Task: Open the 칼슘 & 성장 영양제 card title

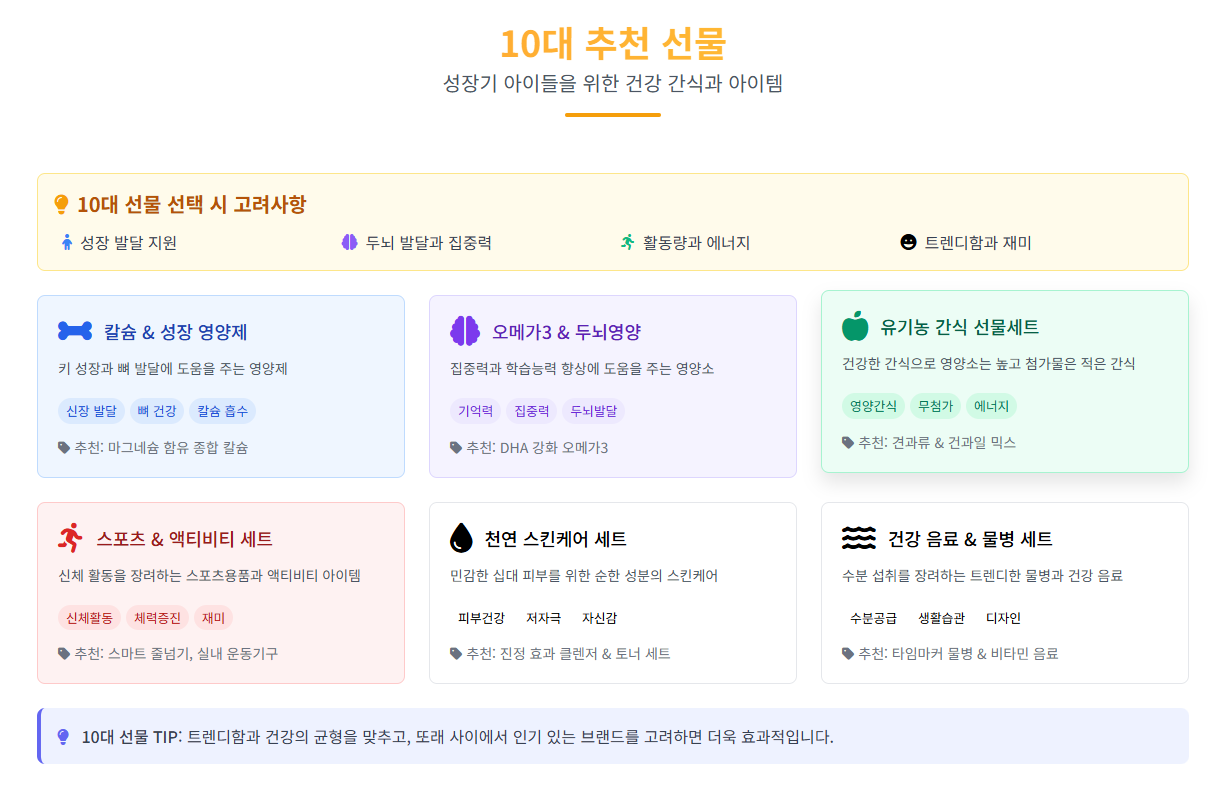Action: coord(175,332)
